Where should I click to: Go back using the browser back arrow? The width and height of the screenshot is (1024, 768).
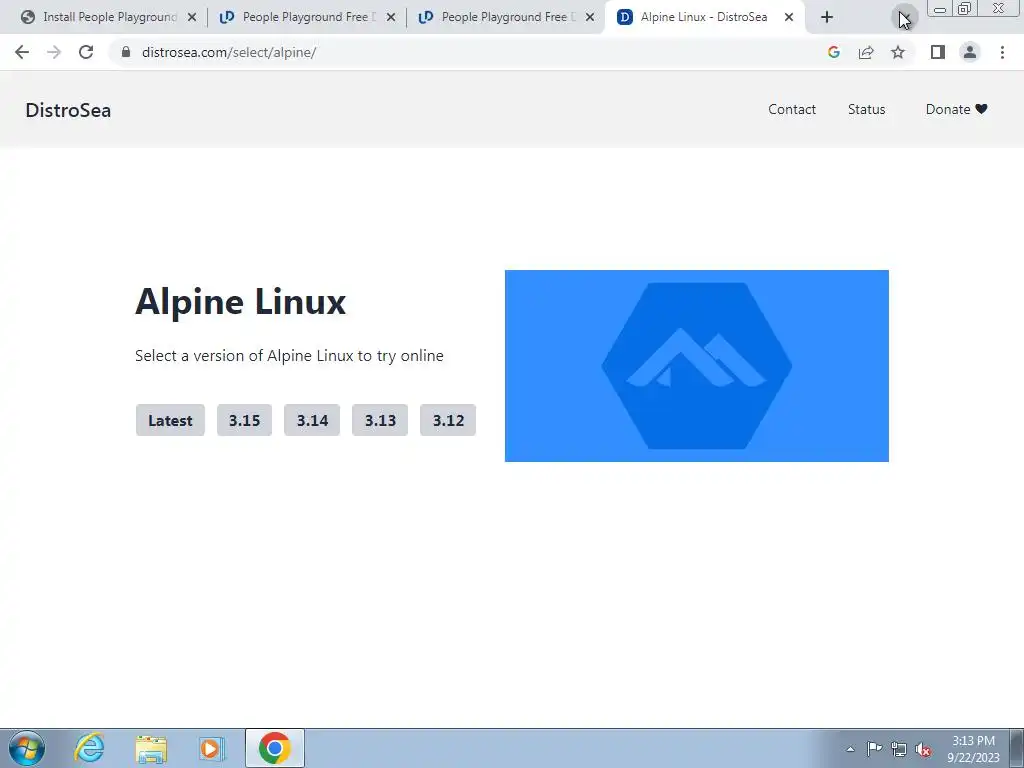pyautogui.click(x=22, y=52)
